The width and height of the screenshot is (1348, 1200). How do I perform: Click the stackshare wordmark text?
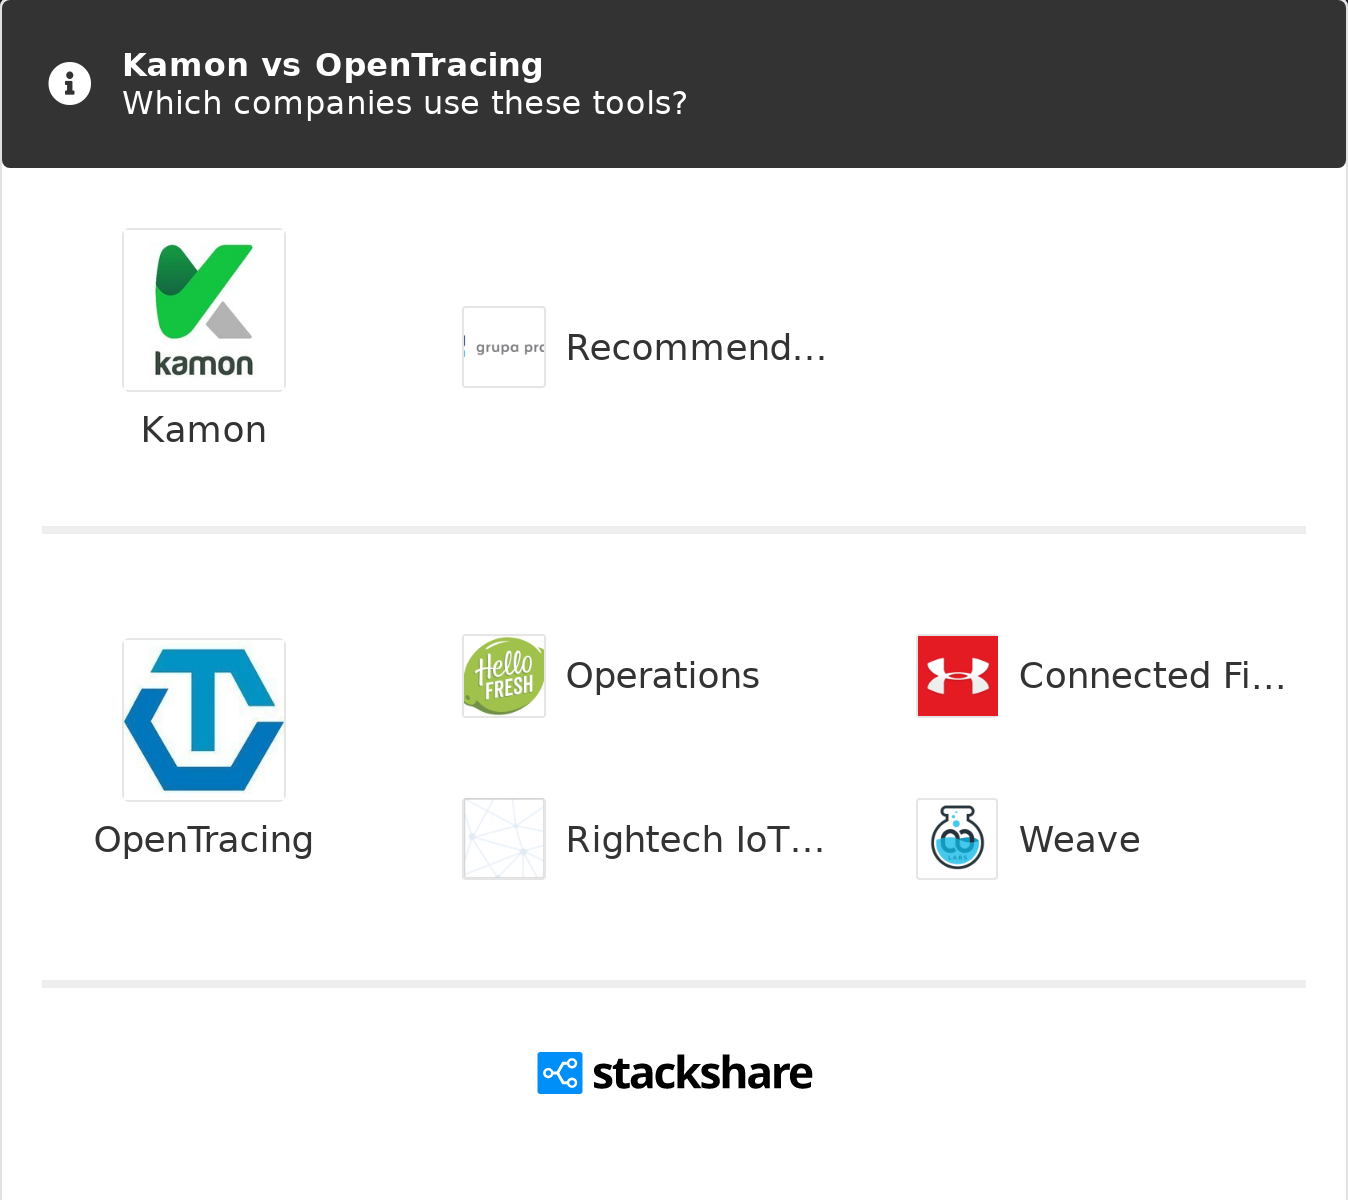(702, 1073)
